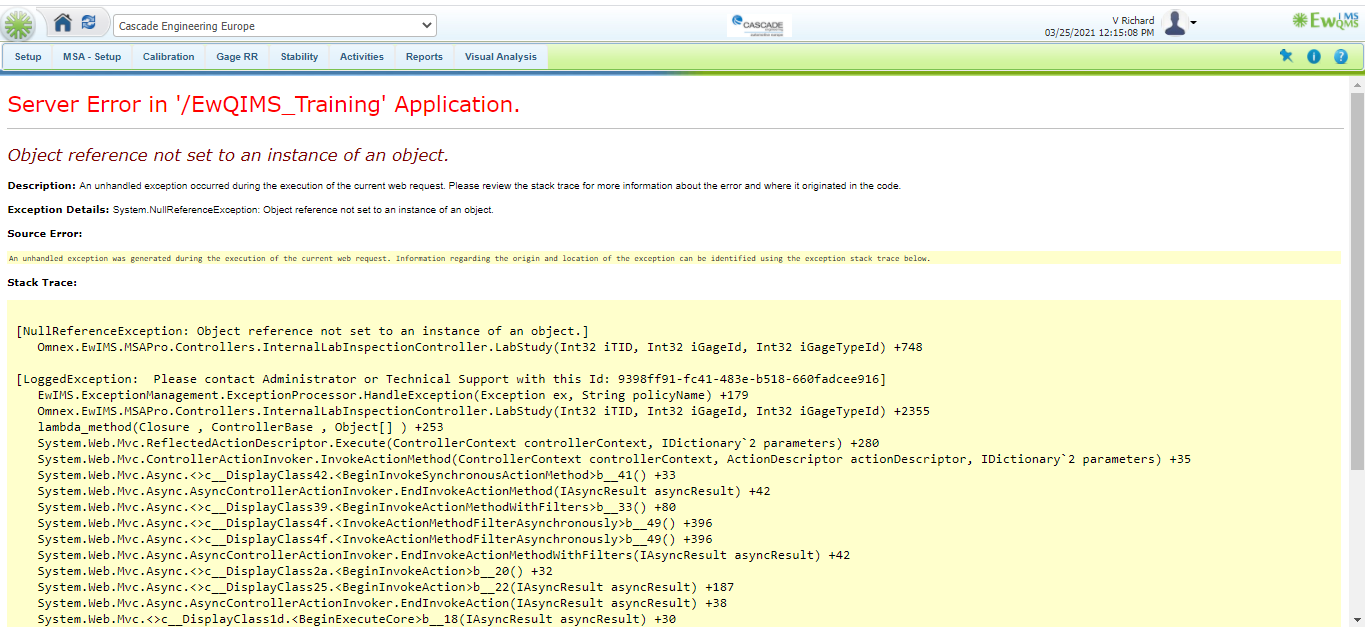Image resolution: width=1365 pixels, height=627 pixels.
Task: Click the Exception Details label
Action: [x=58, y=210]
